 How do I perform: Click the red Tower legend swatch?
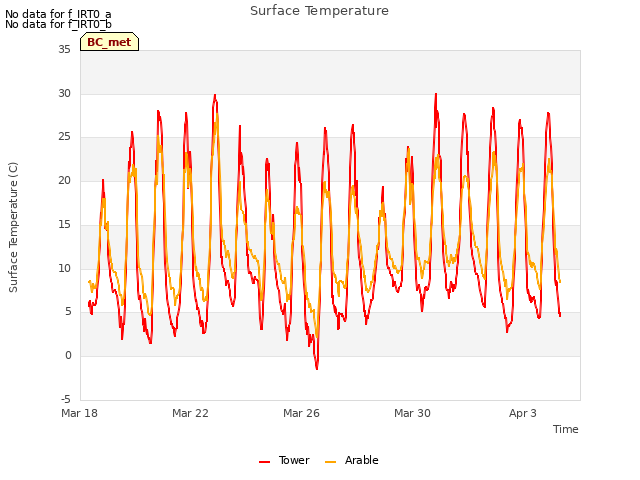pyautogui.click(x=264, y=462)
